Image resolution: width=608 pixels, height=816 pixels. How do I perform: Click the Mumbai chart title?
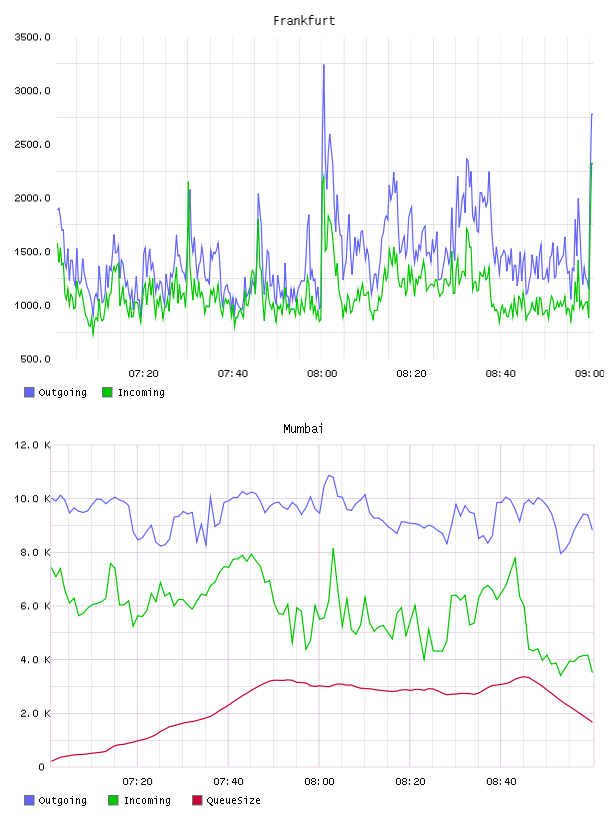(303, 429)
